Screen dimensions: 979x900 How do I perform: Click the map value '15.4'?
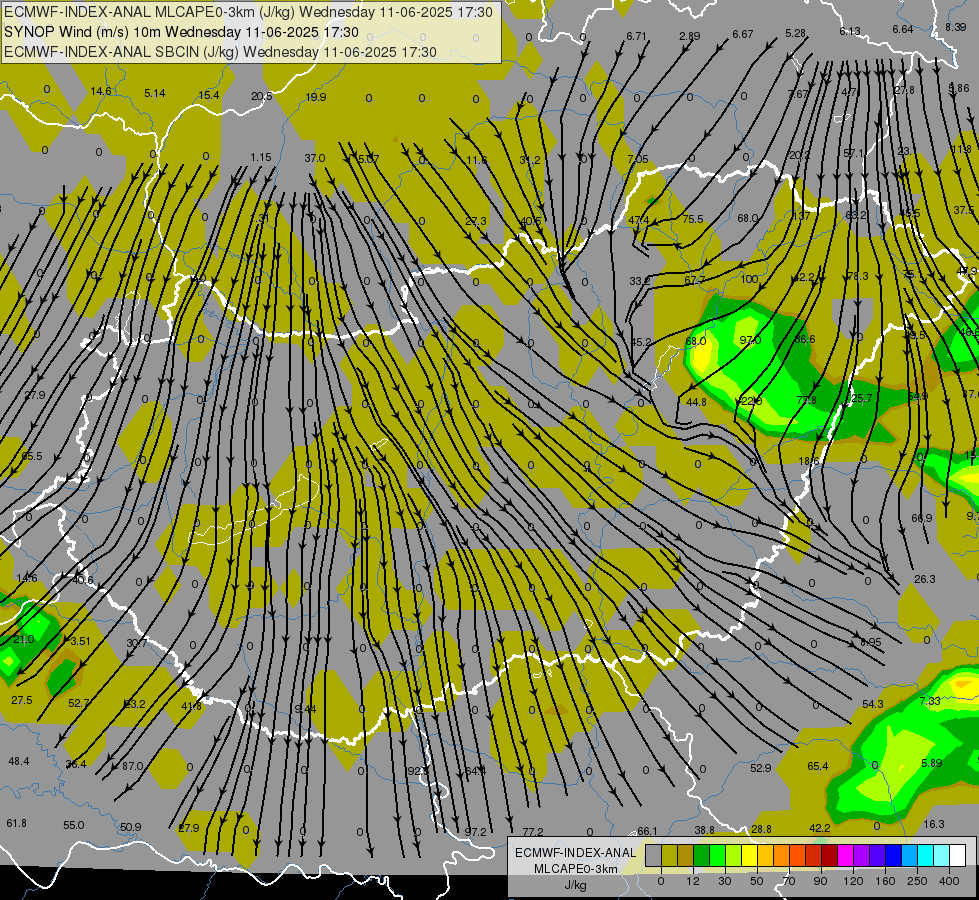pos(209,95)
